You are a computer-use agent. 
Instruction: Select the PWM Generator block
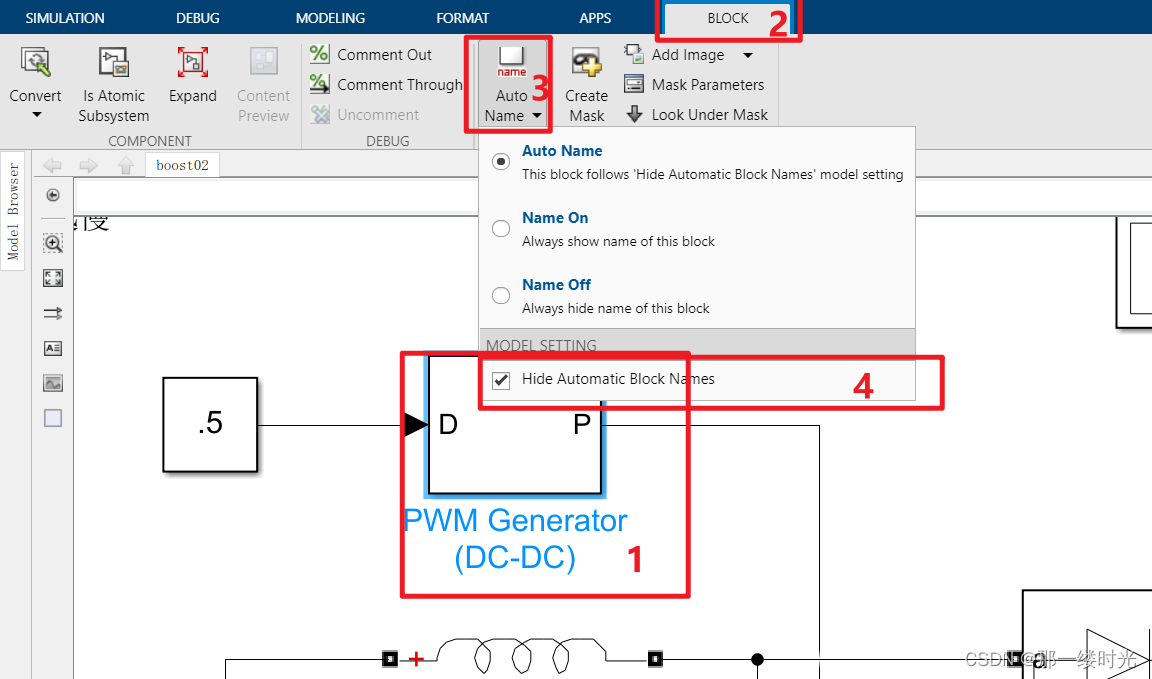pyautogui.click(x=515, y=425)
